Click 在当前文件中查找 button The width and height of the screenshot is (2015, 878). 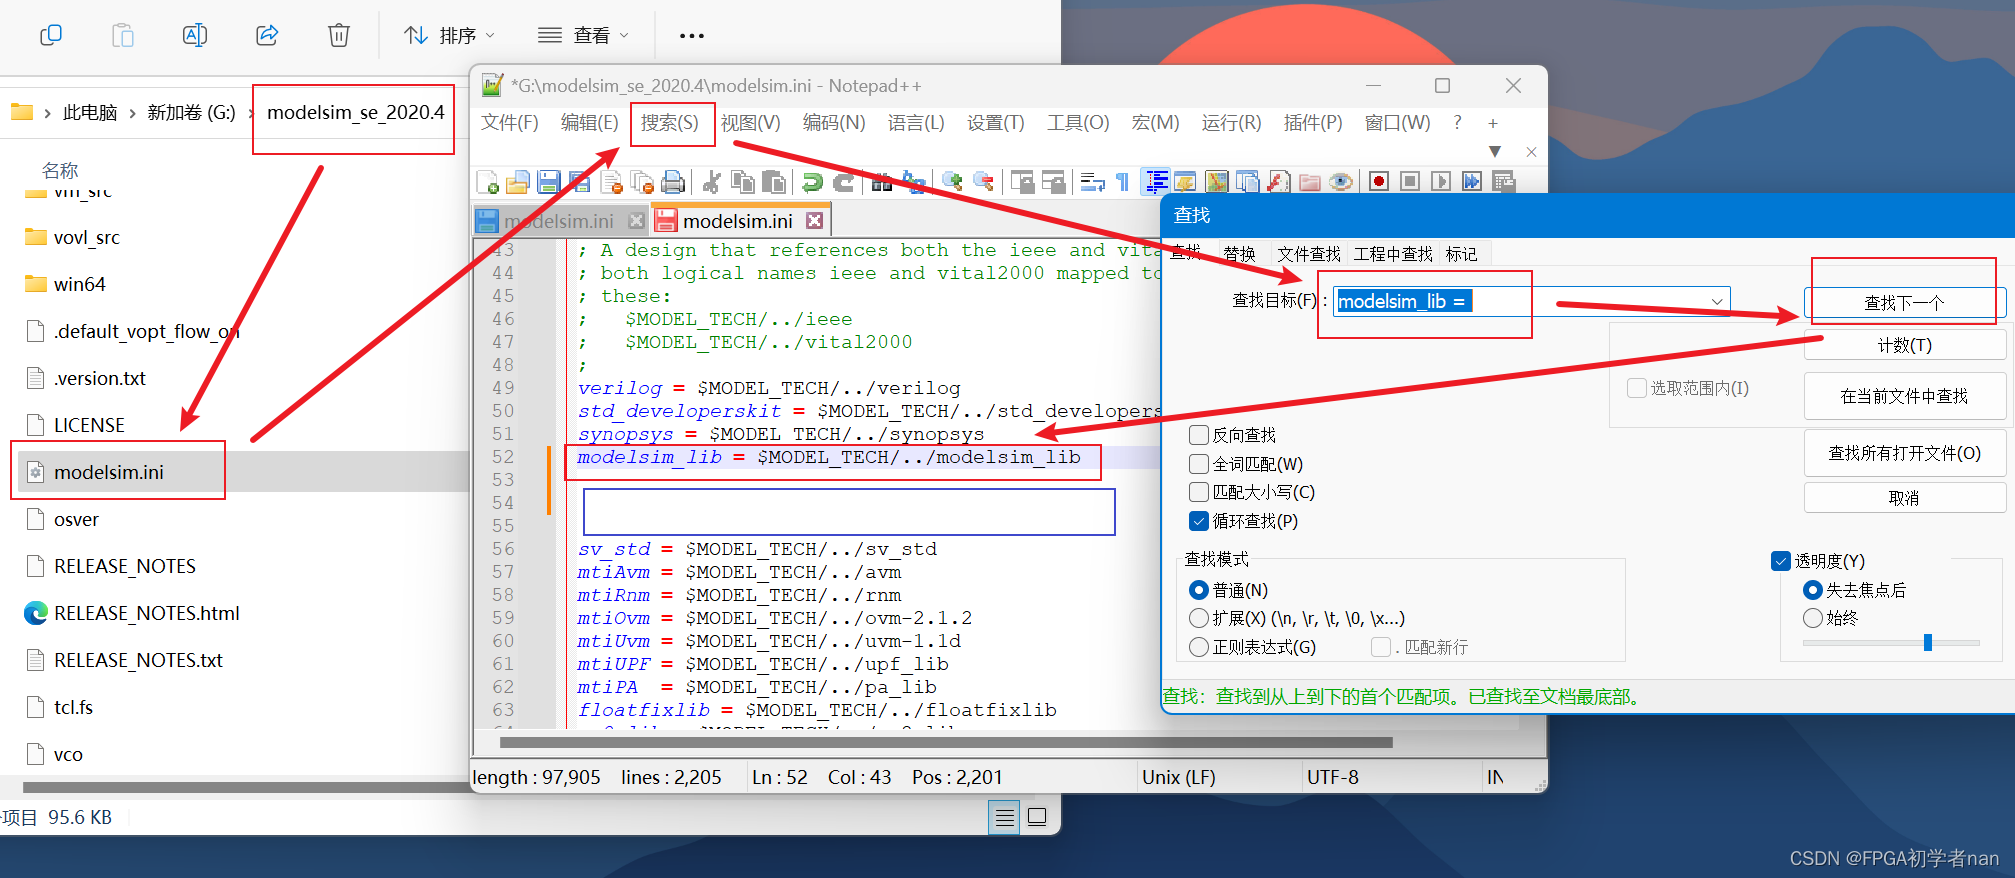point(1904,396)
